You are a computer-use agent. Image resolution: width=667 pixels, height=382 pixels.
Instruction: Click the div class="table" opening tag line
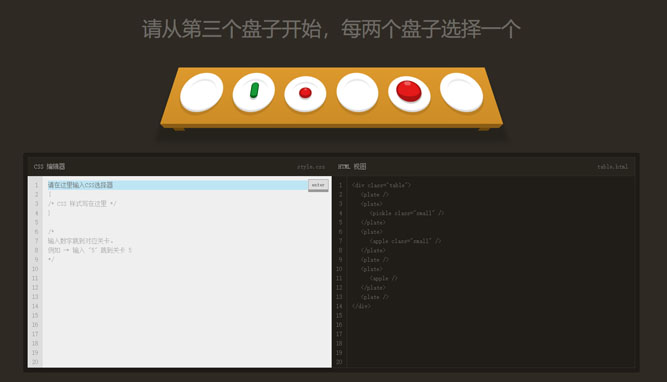point(381,185)
